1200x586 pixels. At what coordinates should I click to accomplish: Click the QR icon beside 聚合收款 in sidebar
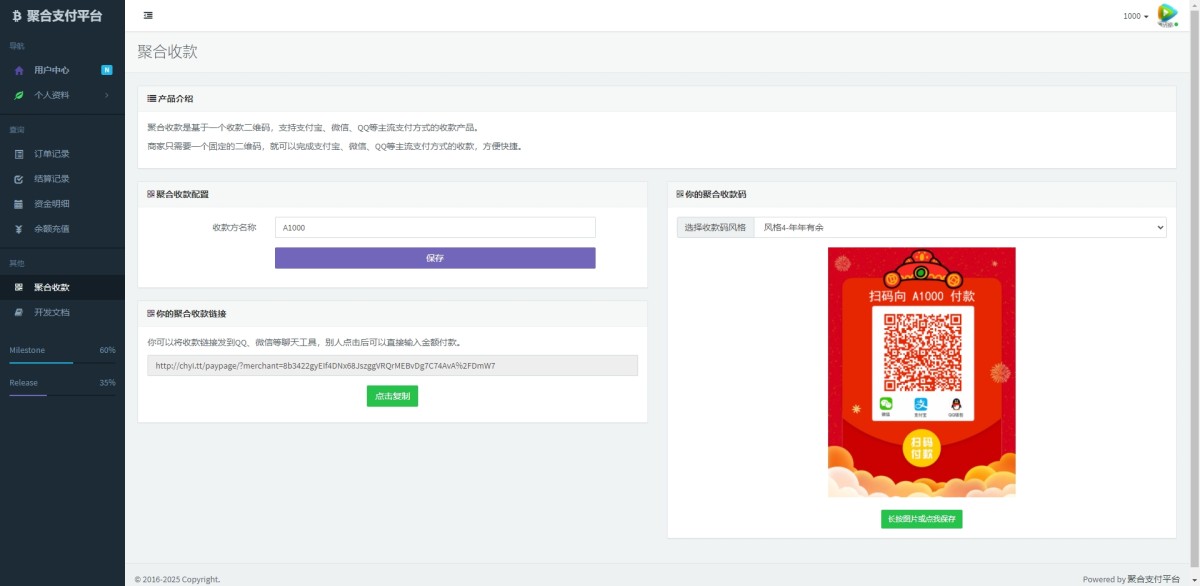click(19, 287)
